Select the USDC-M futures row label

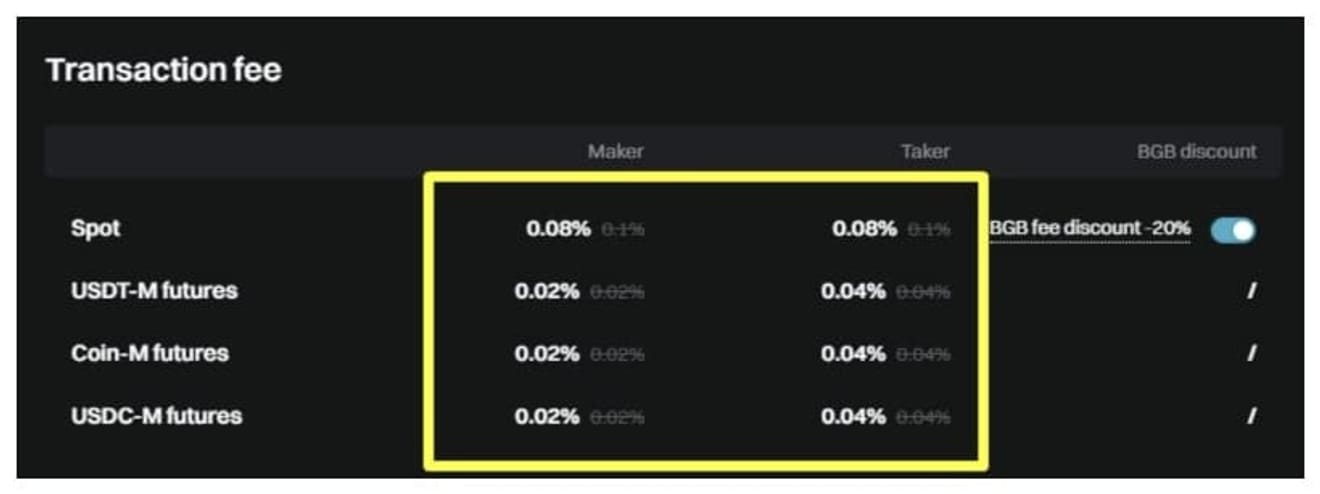(x=156, y=416)
